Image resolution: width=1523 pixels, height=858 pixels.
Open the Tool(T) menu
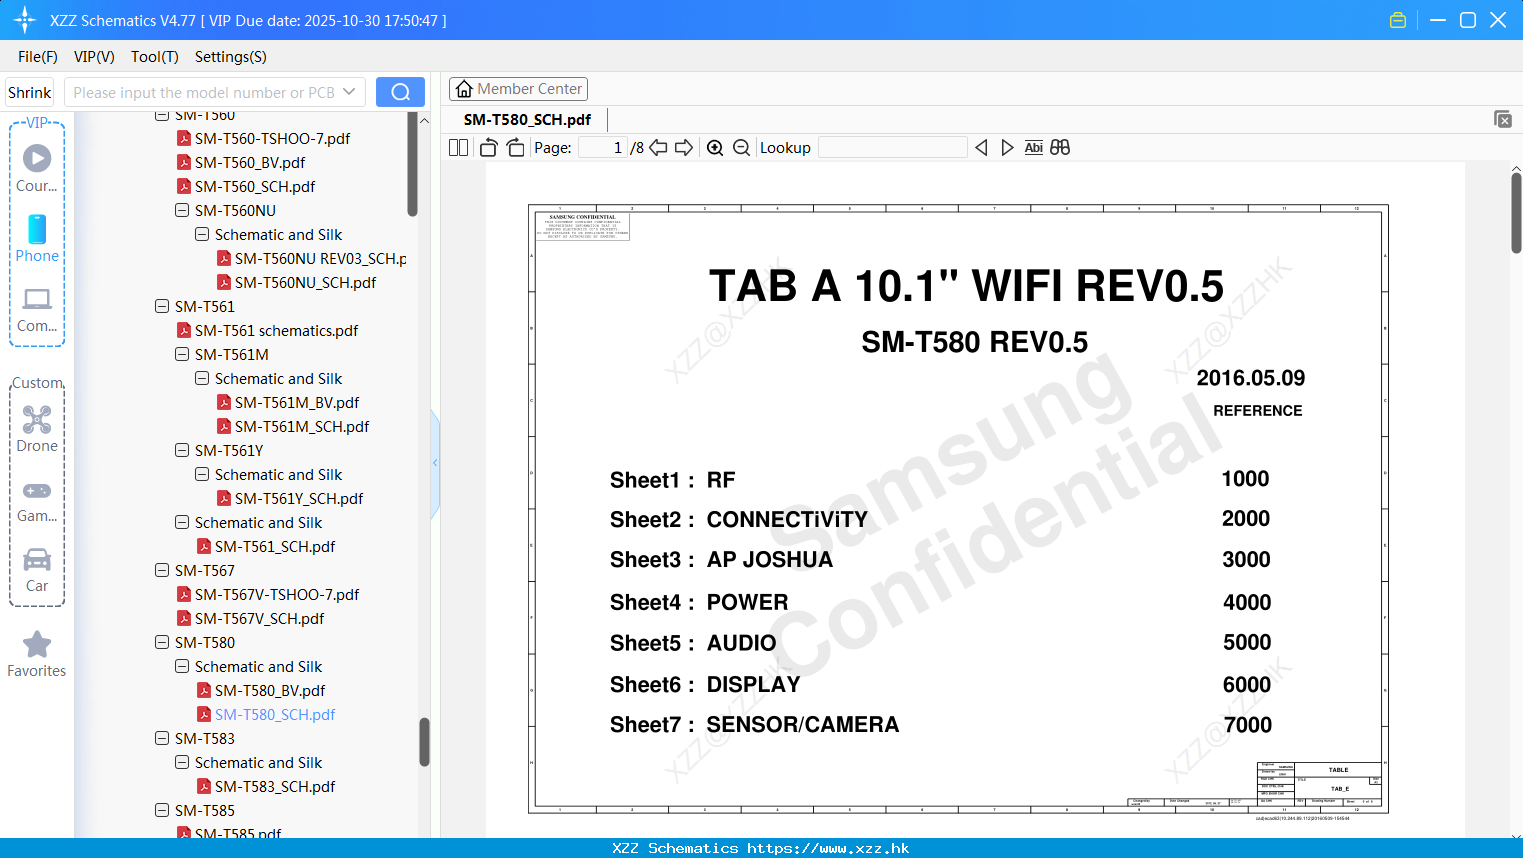155,57
